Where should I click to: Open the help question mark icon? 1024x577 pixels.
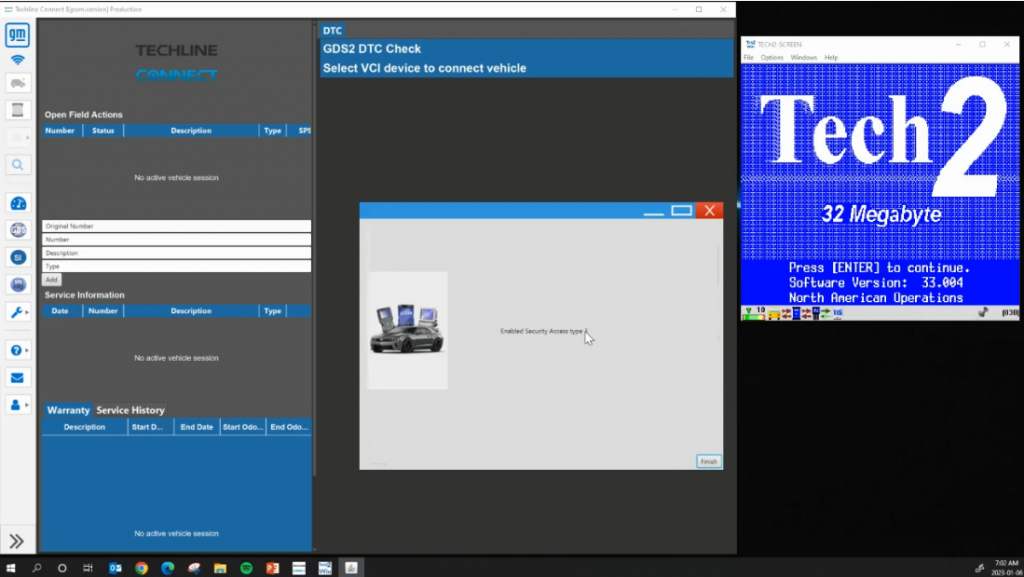click(16, 351)
